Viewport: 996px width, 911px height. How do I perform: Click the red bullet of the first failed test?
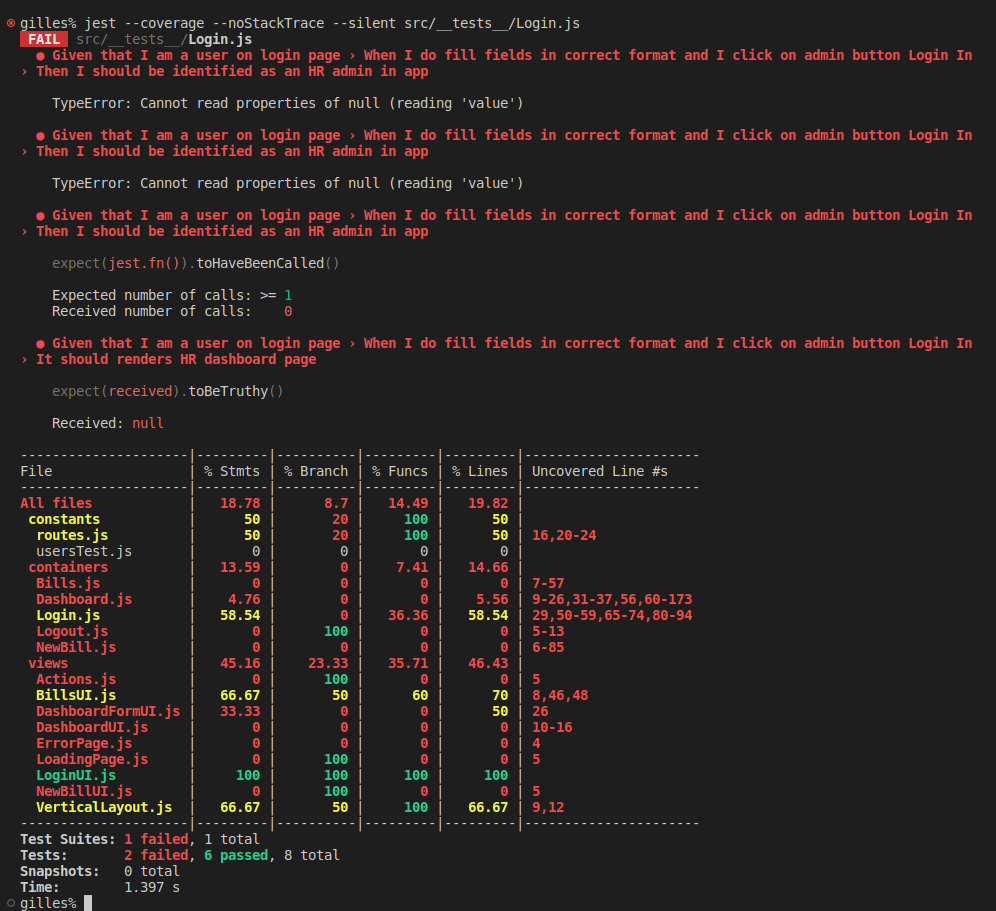point(41,55)
